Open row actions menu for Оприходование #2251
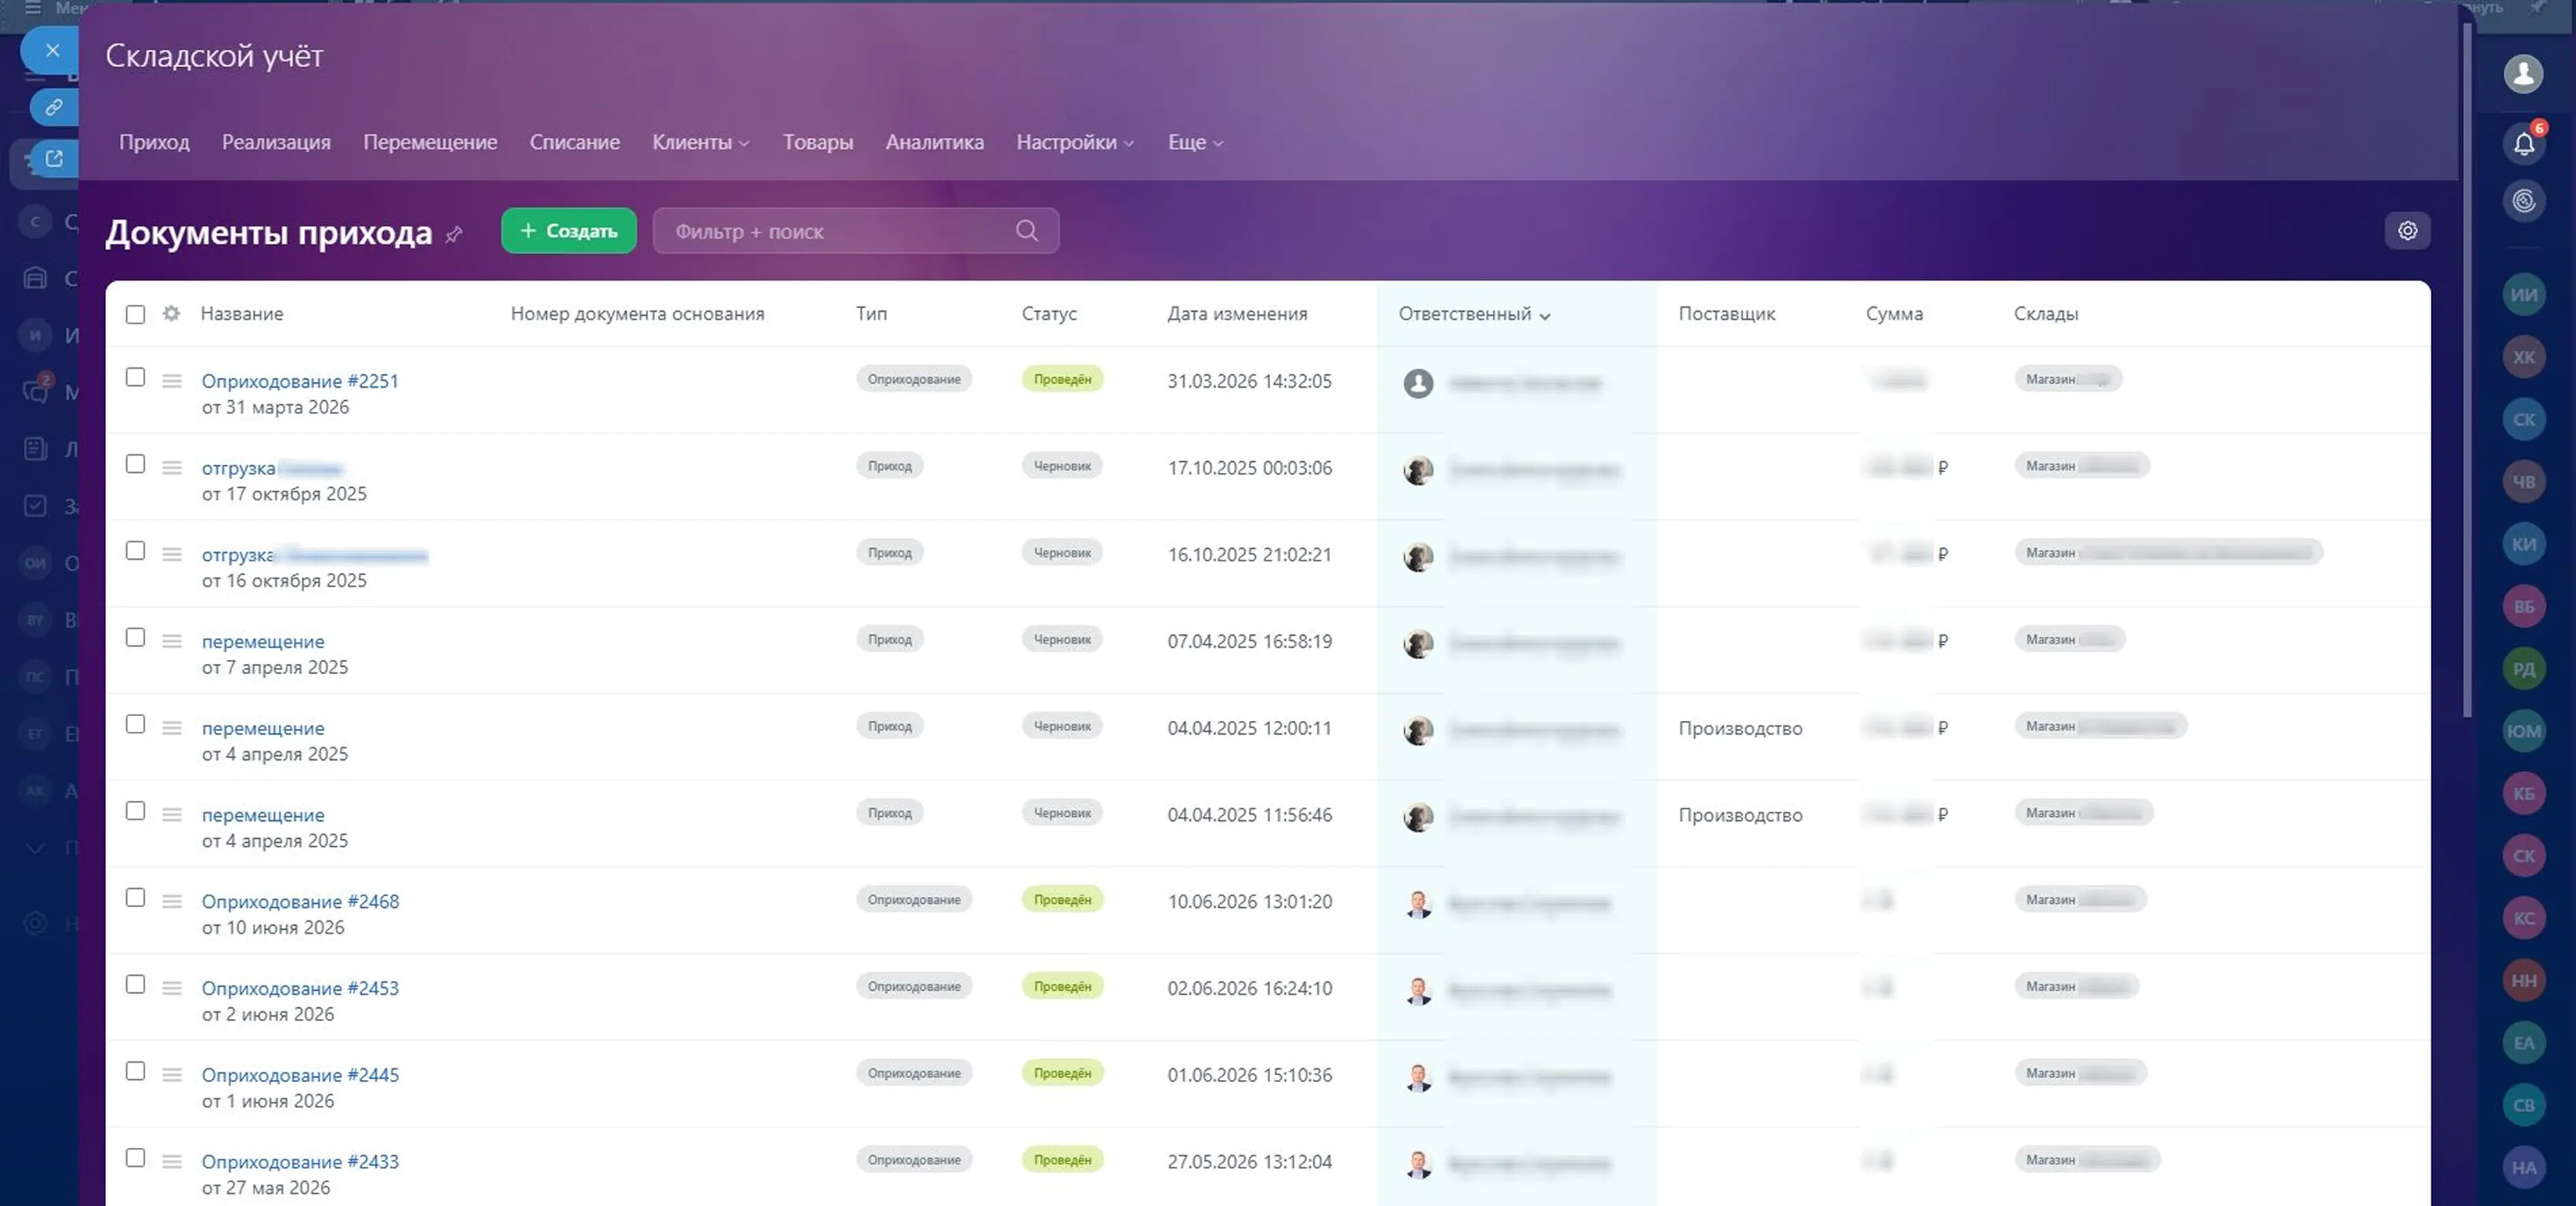This screenshot has height=1206, width=2576. (x=172, y=381)
